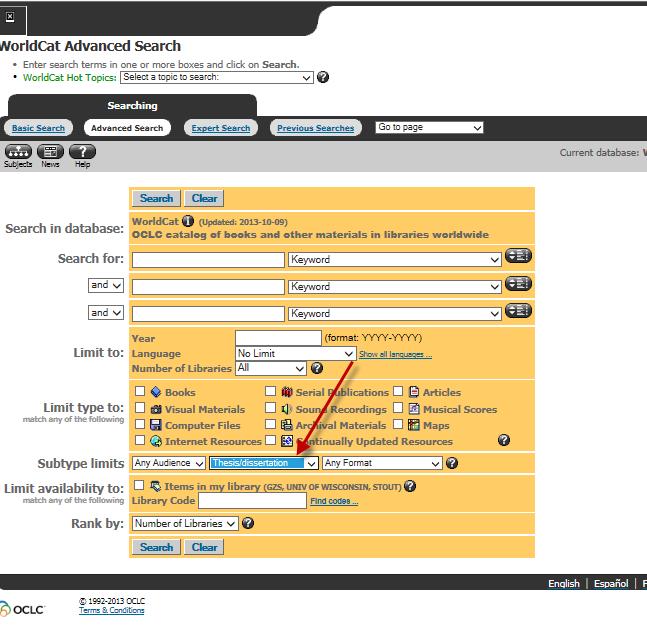Click the Serial Publications icon
The height and width of the screenshot is (630, 647).
coord(287,392)
